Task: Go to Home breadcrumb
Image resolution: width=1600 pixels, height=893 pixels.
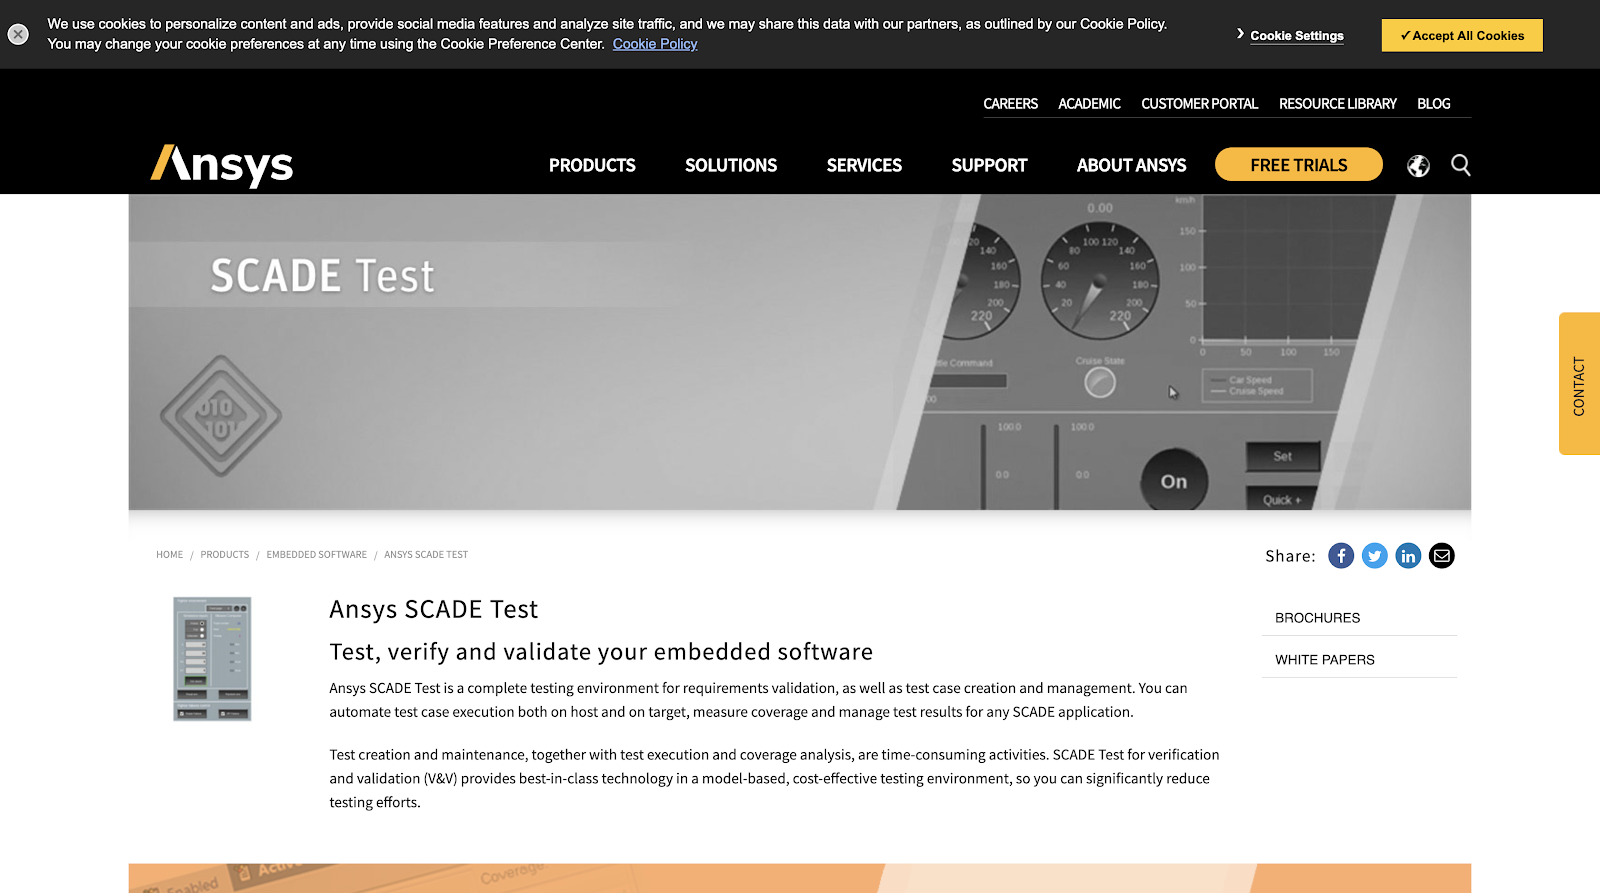Action: pyautogui.click(x=169, y=555)
